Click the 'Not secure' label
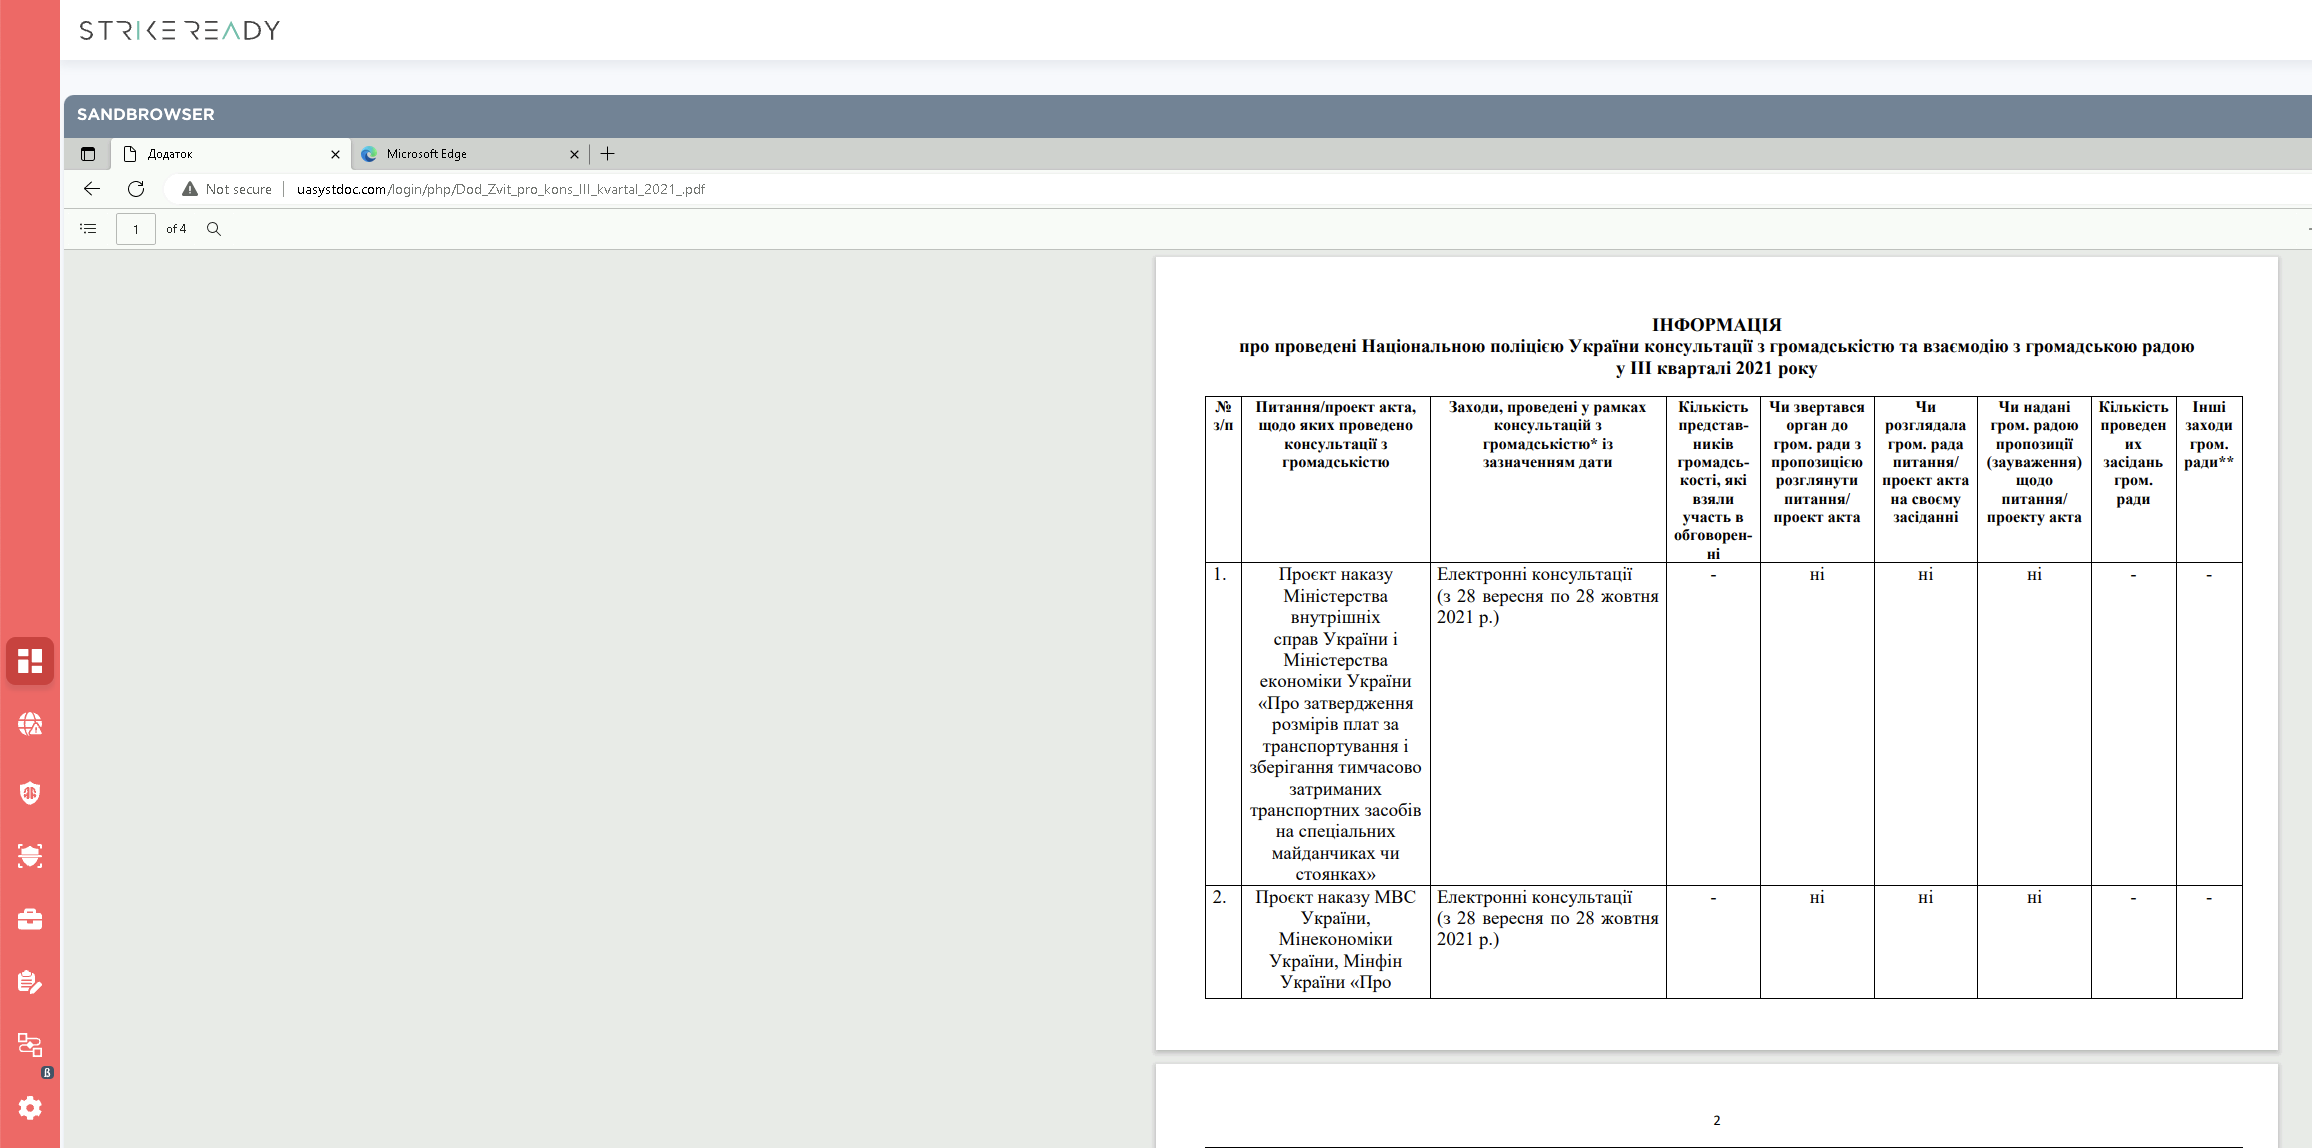This screenshot has height=1148, width=2312. (x=239, y=189)
